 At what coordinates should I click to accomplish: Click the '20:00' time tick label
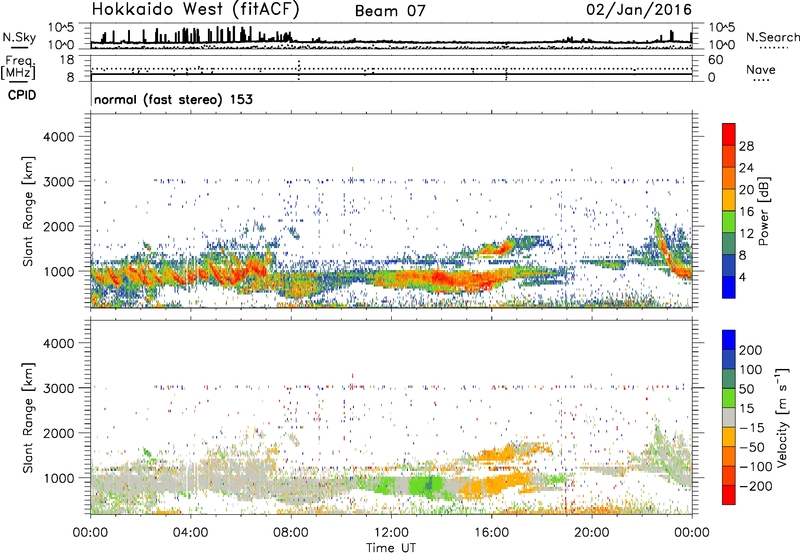point(591,533)
